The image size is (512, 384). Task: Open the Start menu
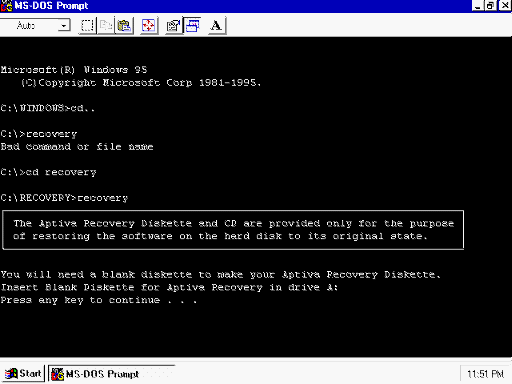click(x=23, y=374)
